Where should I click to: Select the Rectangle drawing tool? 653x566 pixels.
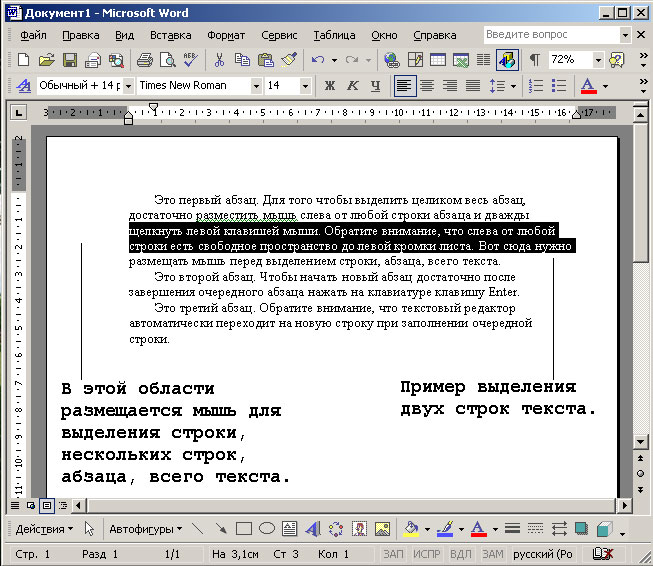243,528
